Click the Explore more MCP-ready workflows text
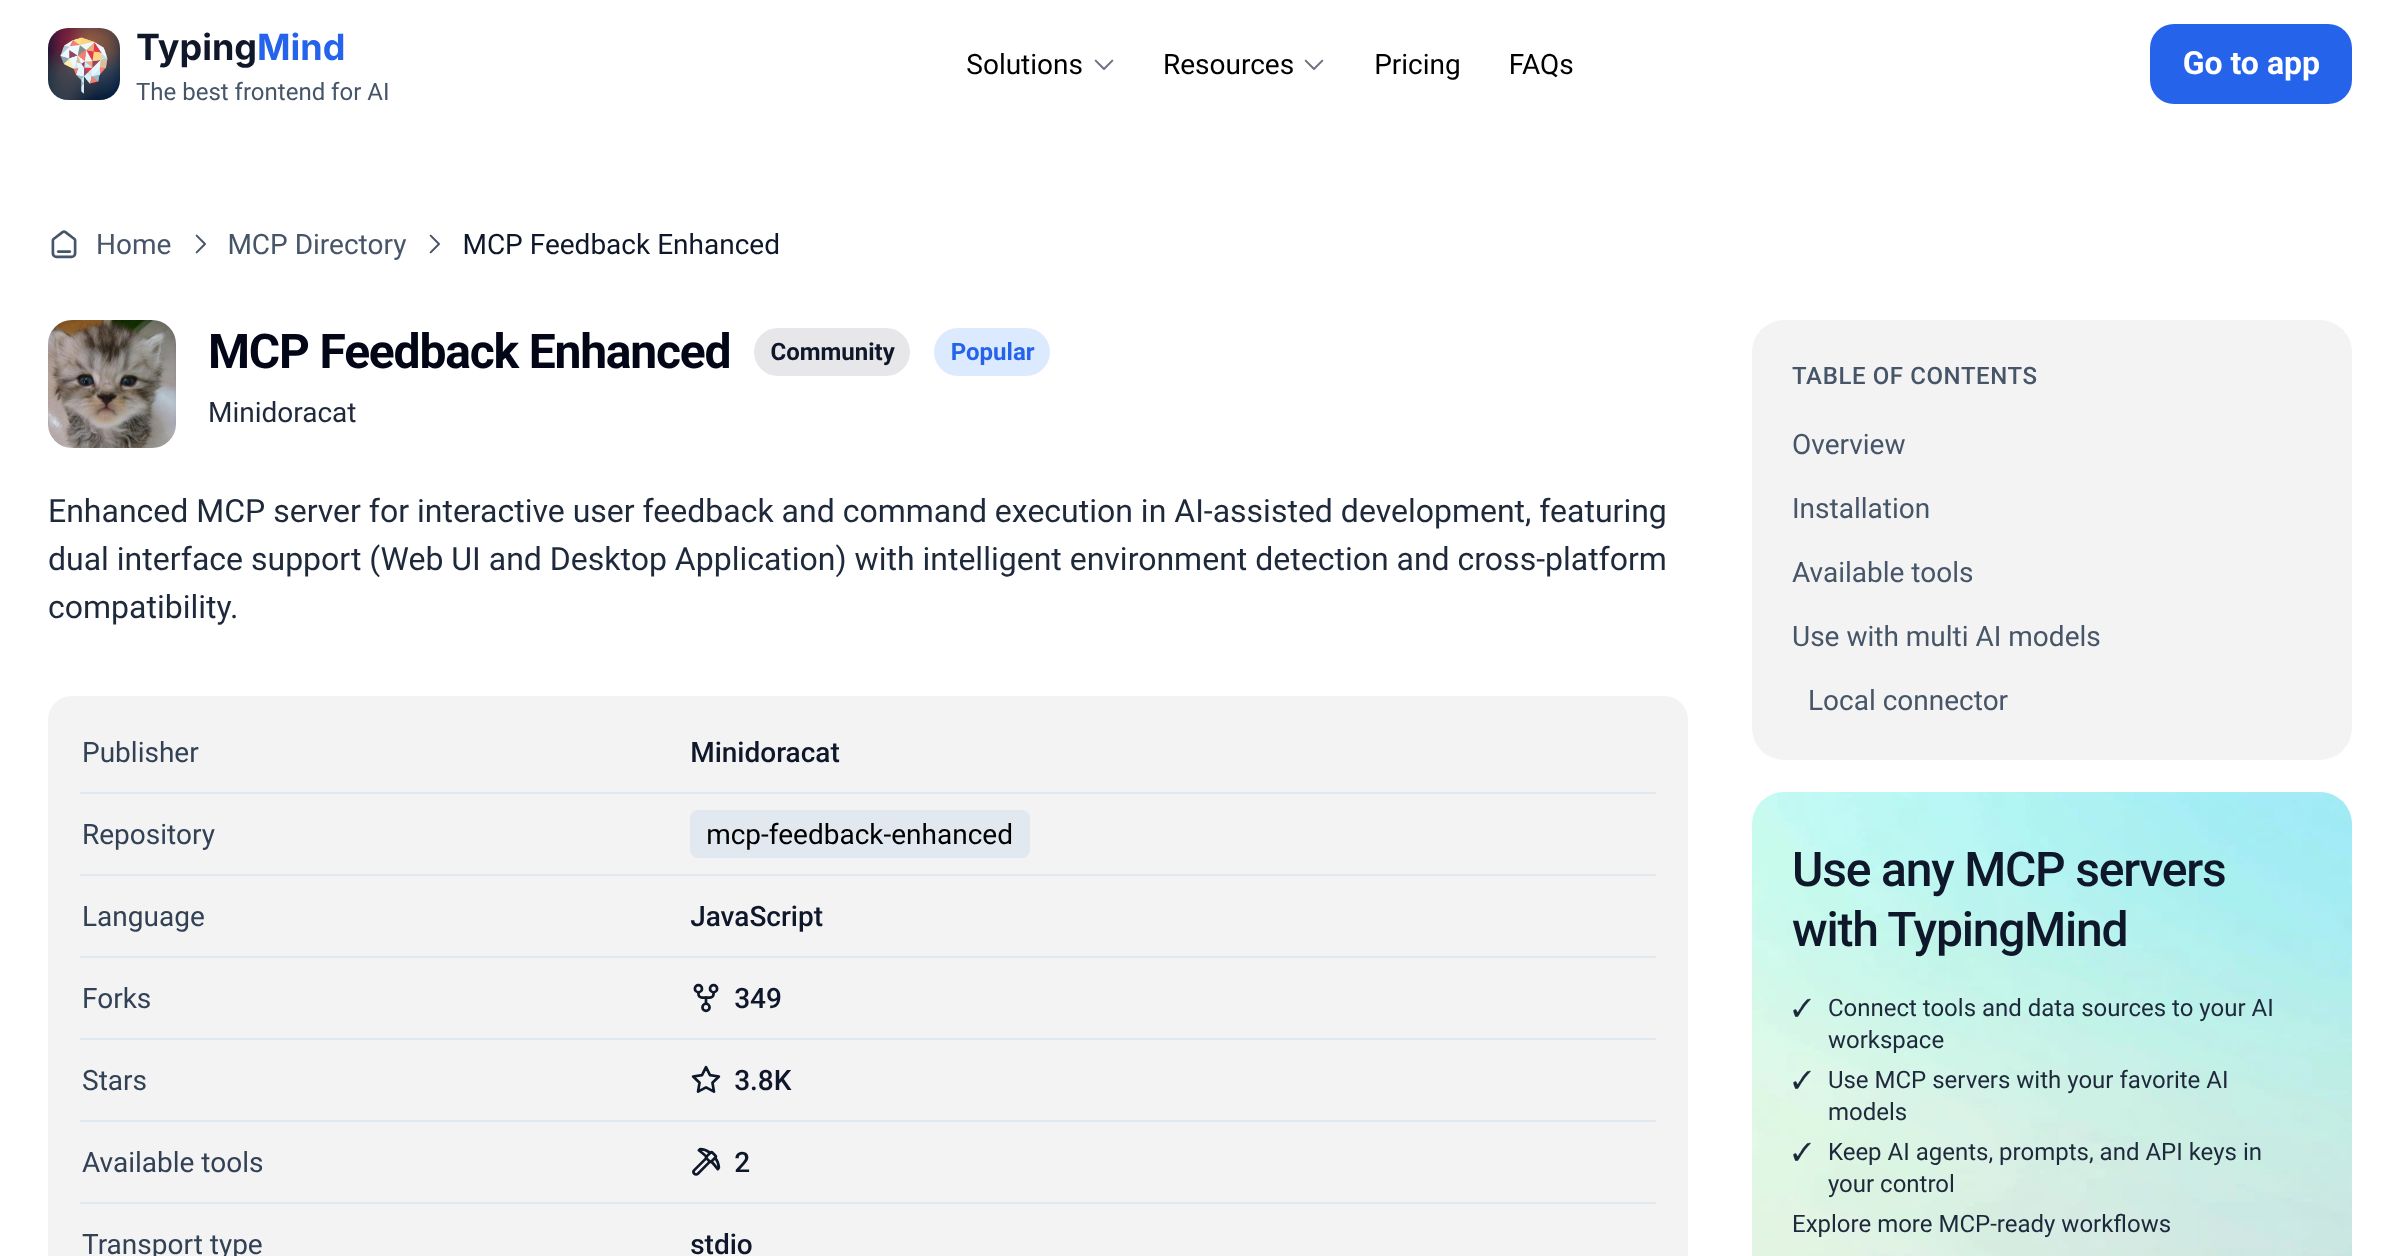This screenshot has height=1256, width=2400. pyautogui.click(x=1981, y=1224)
